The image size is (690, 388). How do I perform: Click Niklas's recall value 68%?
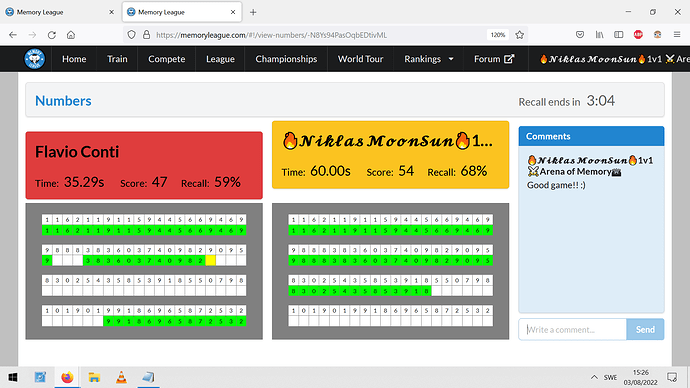click(x=473, y=171)
